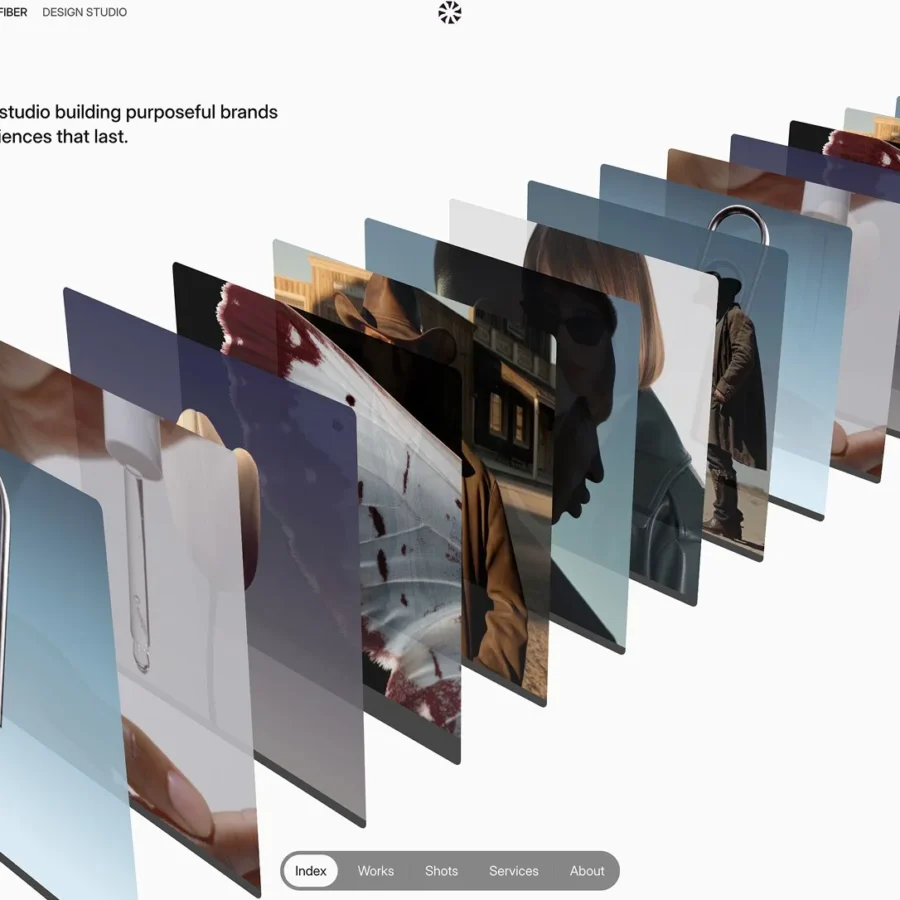Switch to the Works tab
This screenshot has height=900, width=900.
[375, 870]
